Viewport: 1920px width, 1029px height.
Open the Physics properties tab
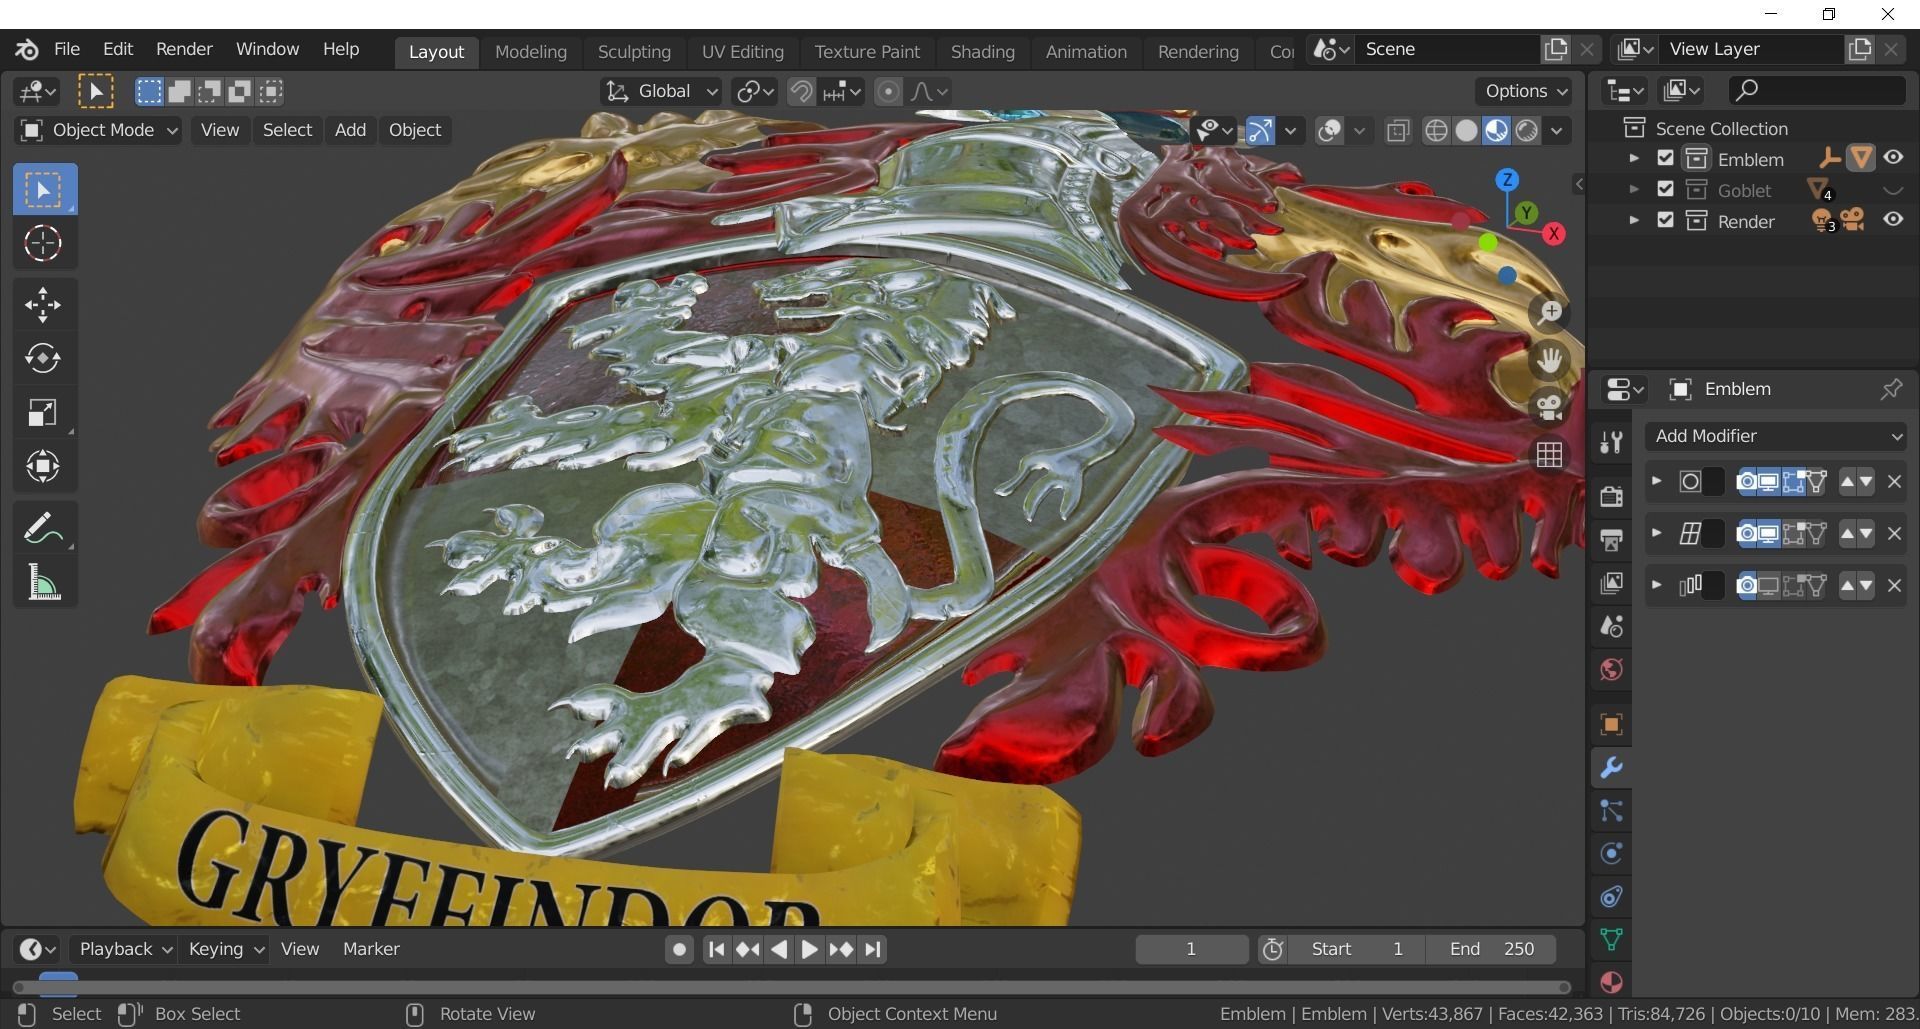1611,854
